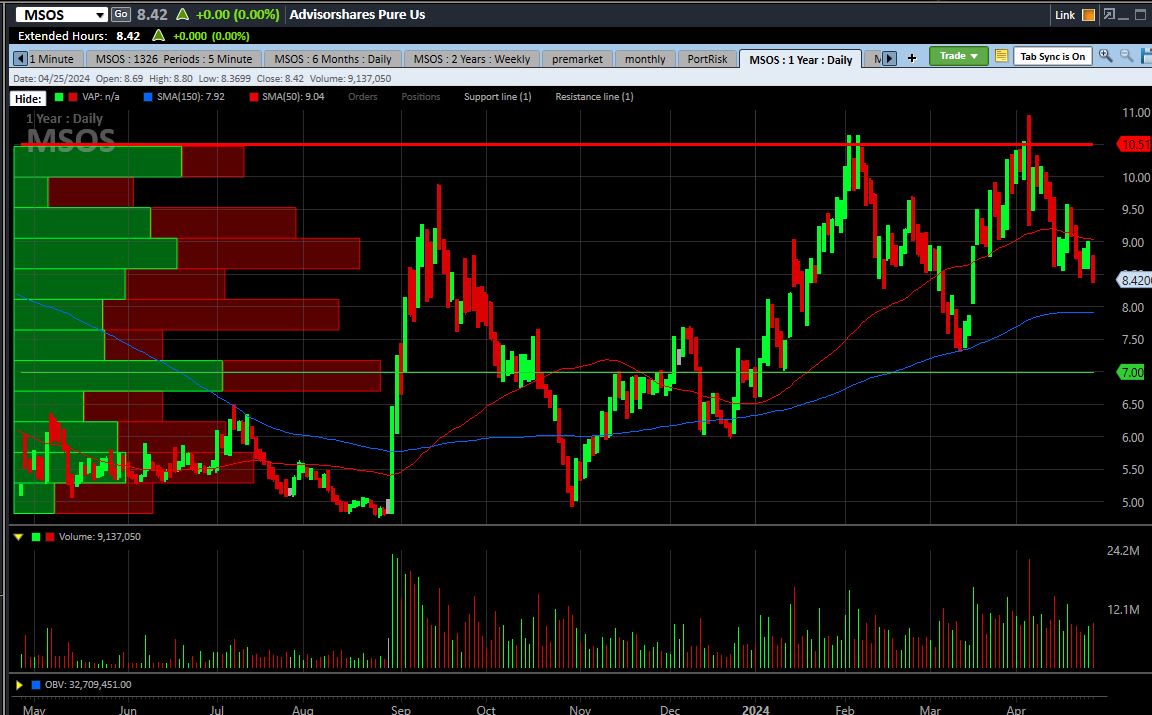
Task: Add a new chart tab with plus icon
Action: [911, 58]
